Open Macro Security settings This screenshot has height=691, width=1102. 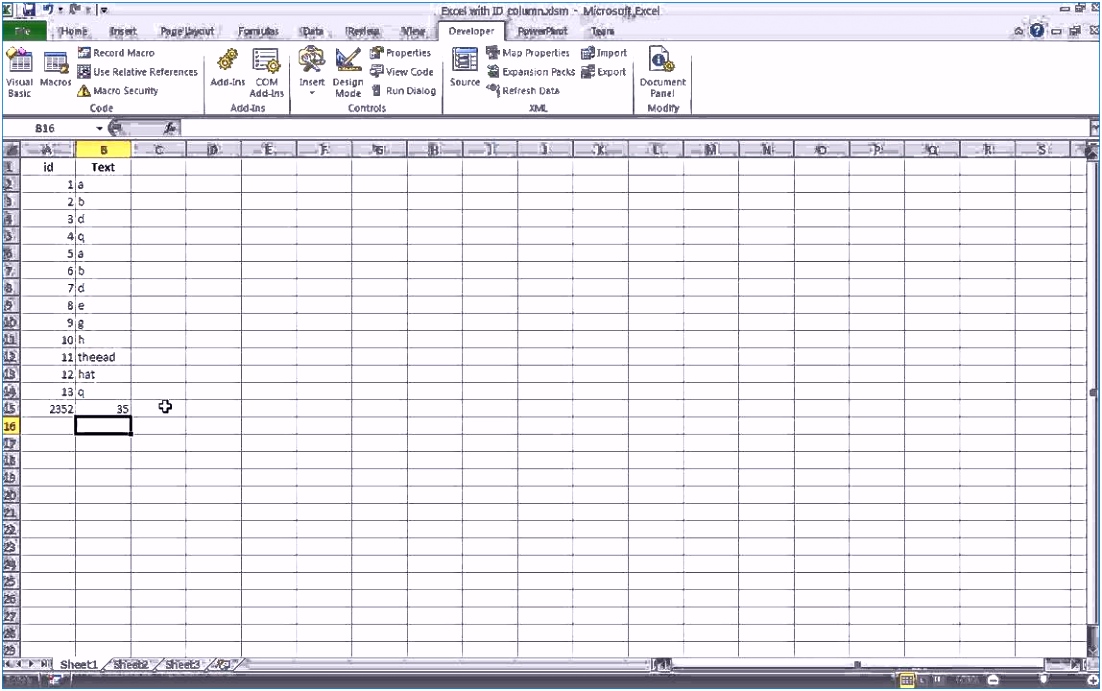click(x=118, y=91)
